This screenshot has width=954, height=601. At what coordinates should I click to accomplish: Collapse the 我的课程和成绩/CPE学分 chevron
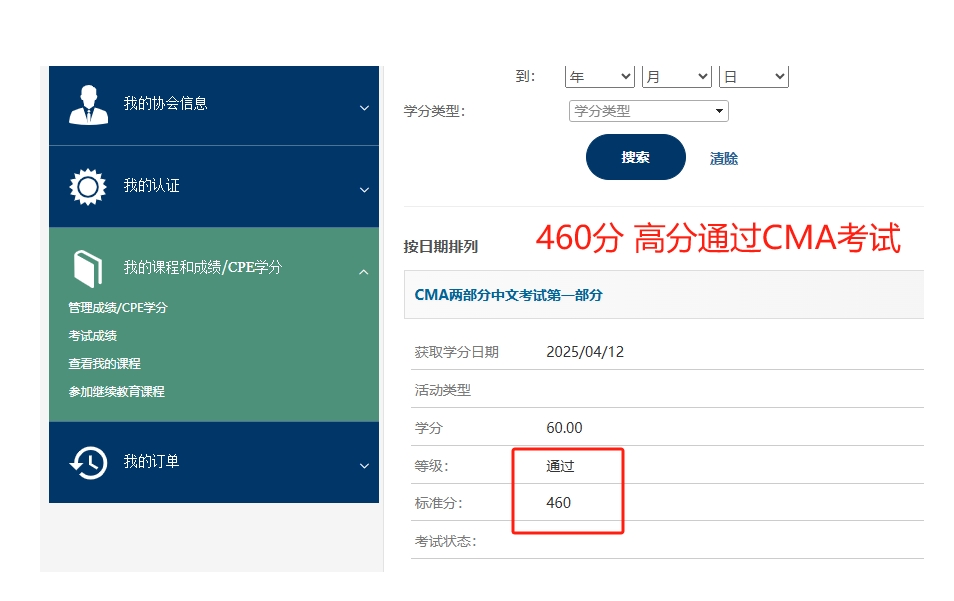click(364, 271)
